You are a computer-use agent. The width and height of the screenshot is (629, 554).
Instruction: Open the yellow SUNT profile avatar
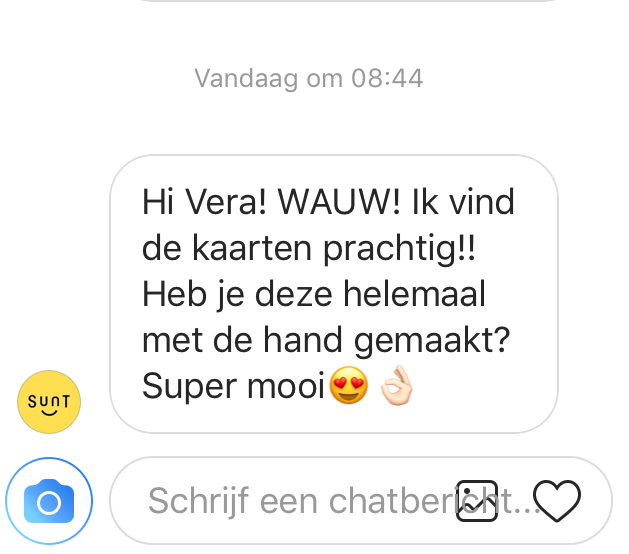click(49, 402)
